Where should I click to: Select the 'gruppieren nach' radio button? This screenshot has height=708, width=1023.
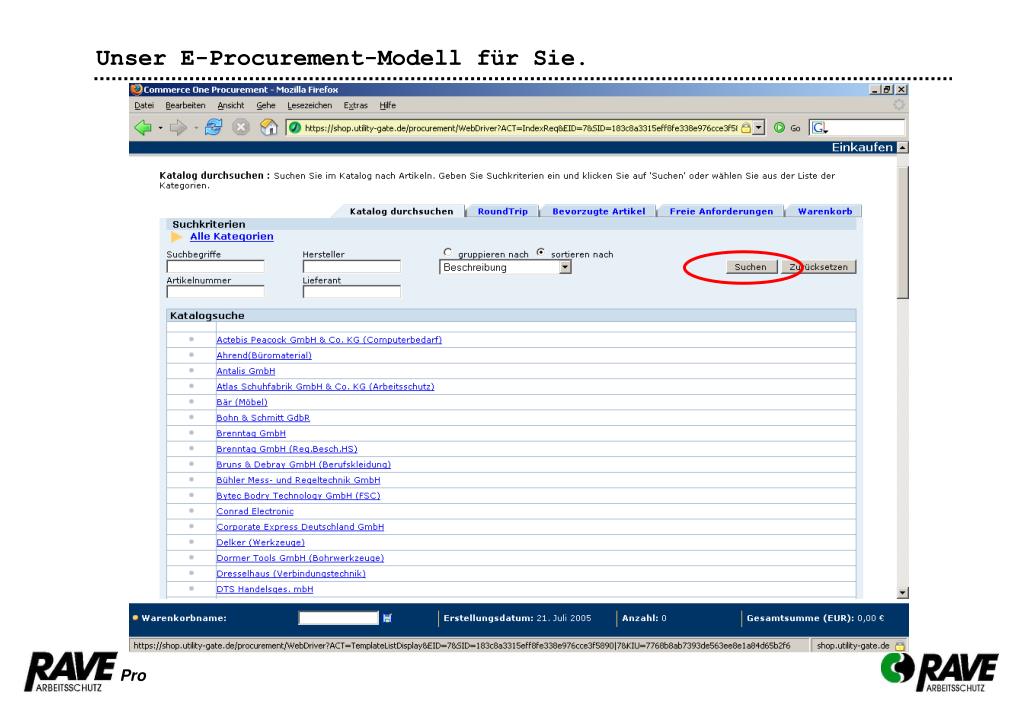448,253
